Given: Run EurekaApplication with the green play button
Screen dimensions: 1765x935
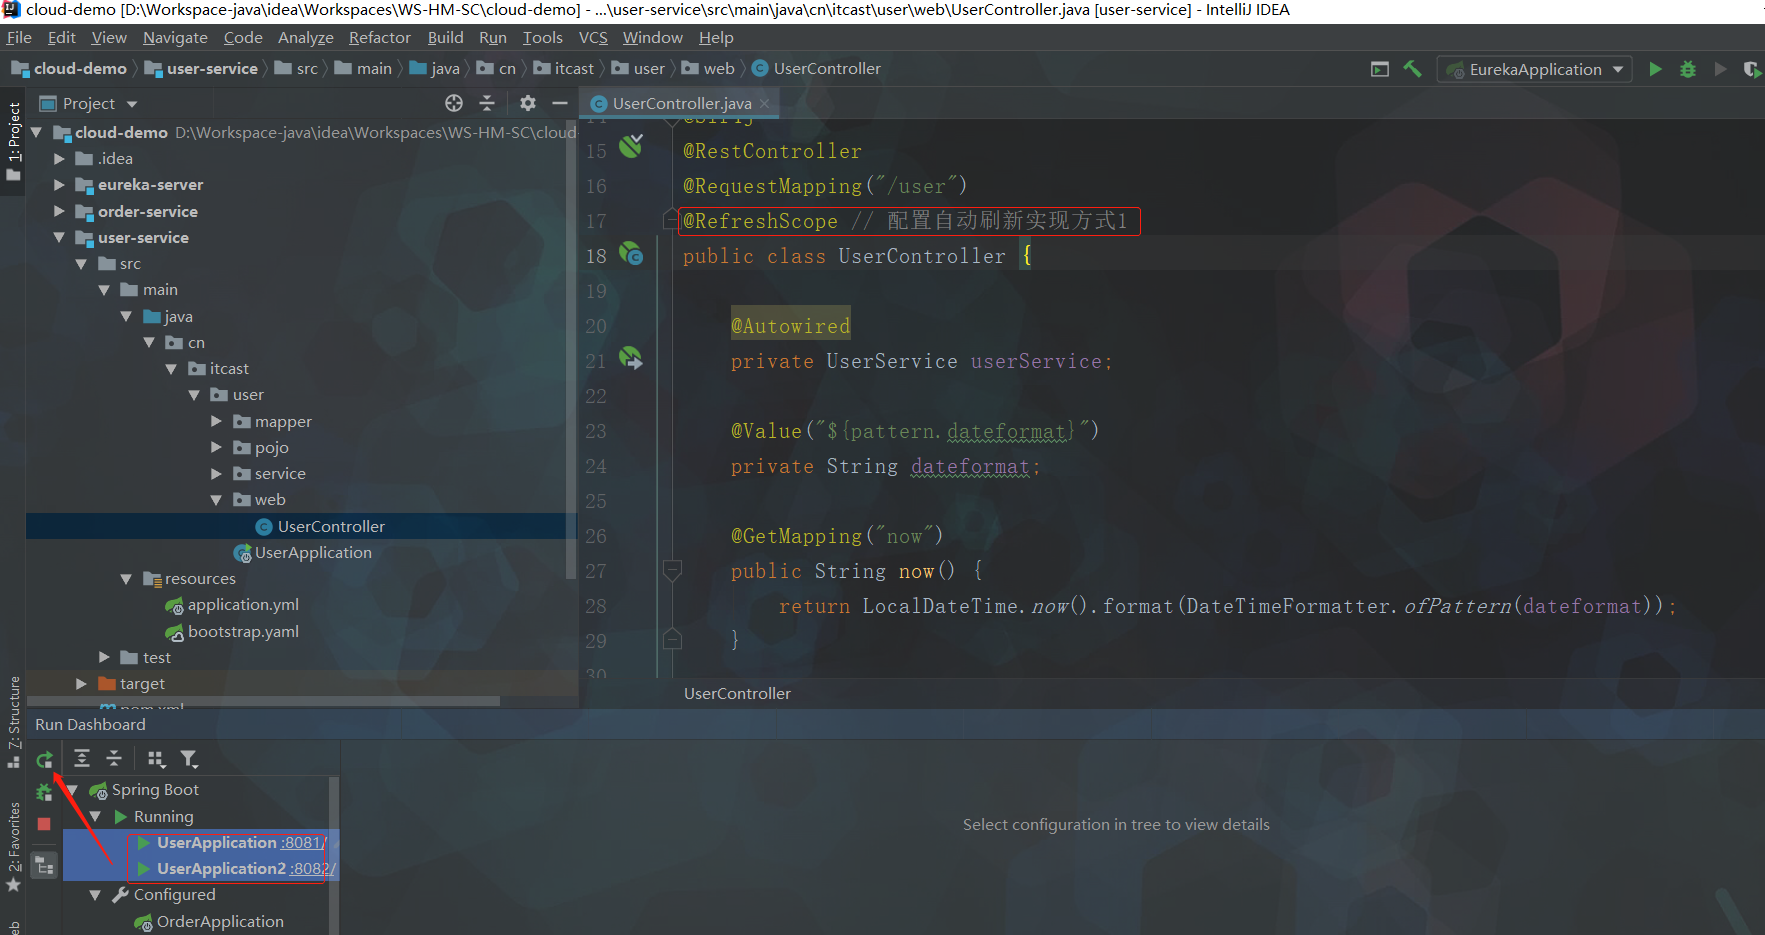Looking at the screenshot, I should [x=1656, y=69].
